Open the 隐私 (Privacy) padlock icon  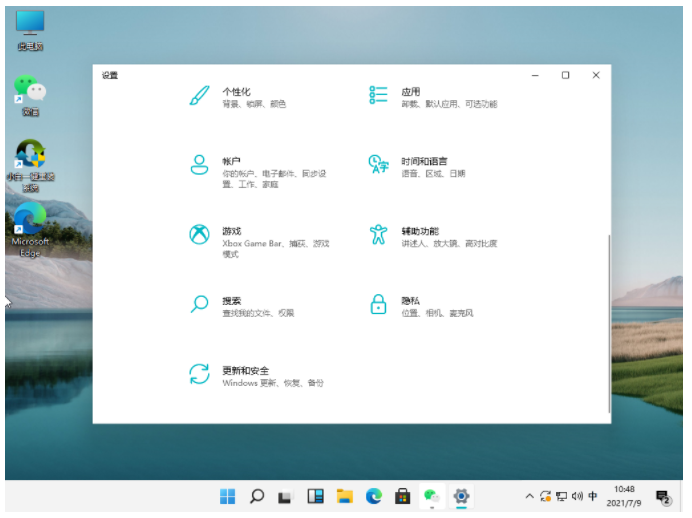[378, 304]
